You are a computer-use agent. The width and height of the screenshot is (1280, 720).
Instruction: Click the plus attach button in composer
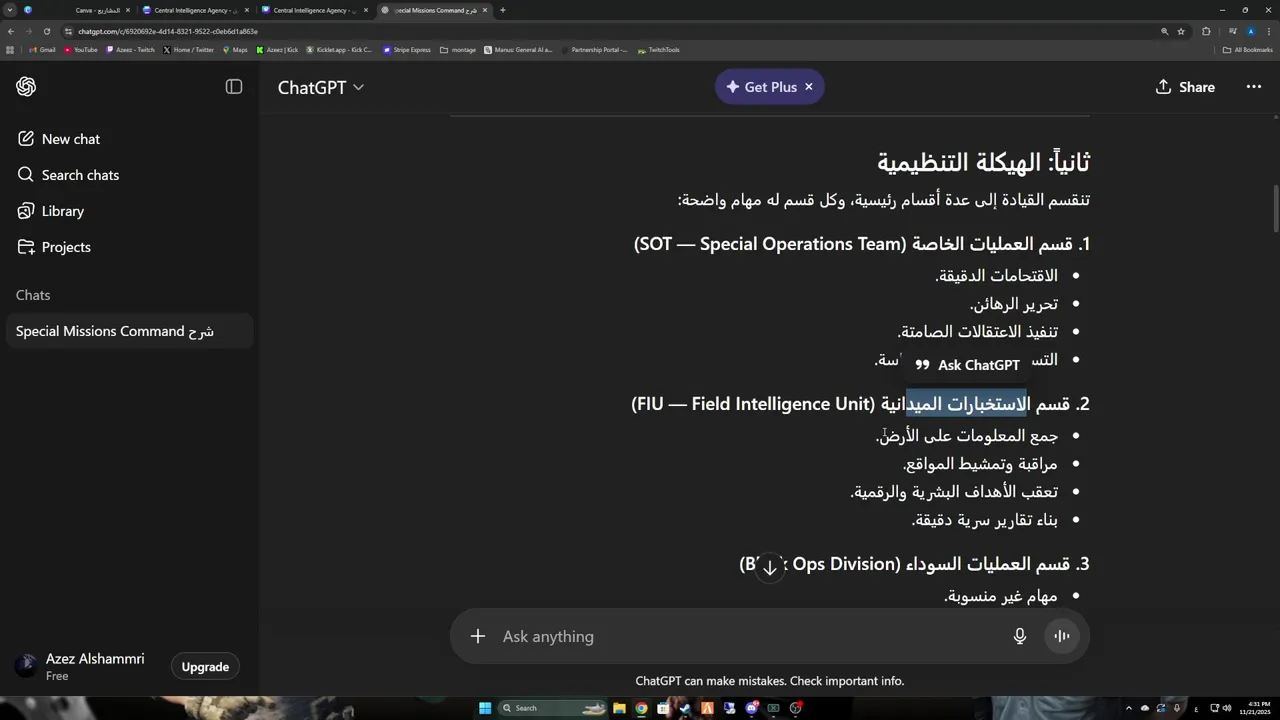click(x=478, y=636)
